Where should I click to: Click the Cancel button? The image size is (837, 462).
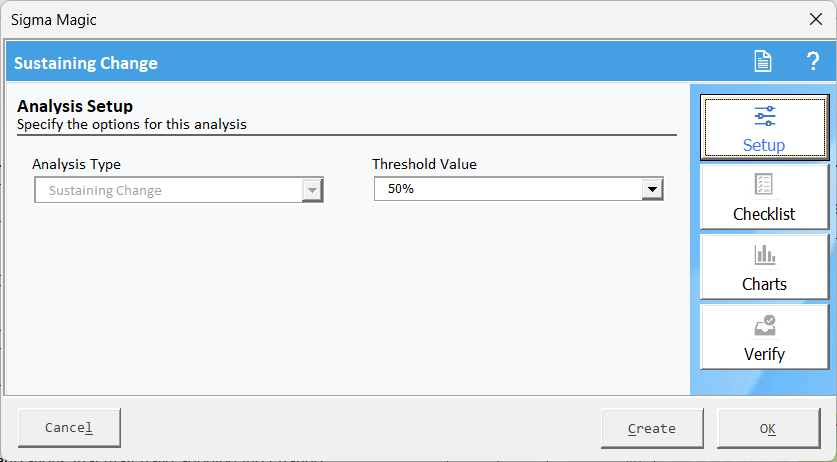click(x=69, y=428)
